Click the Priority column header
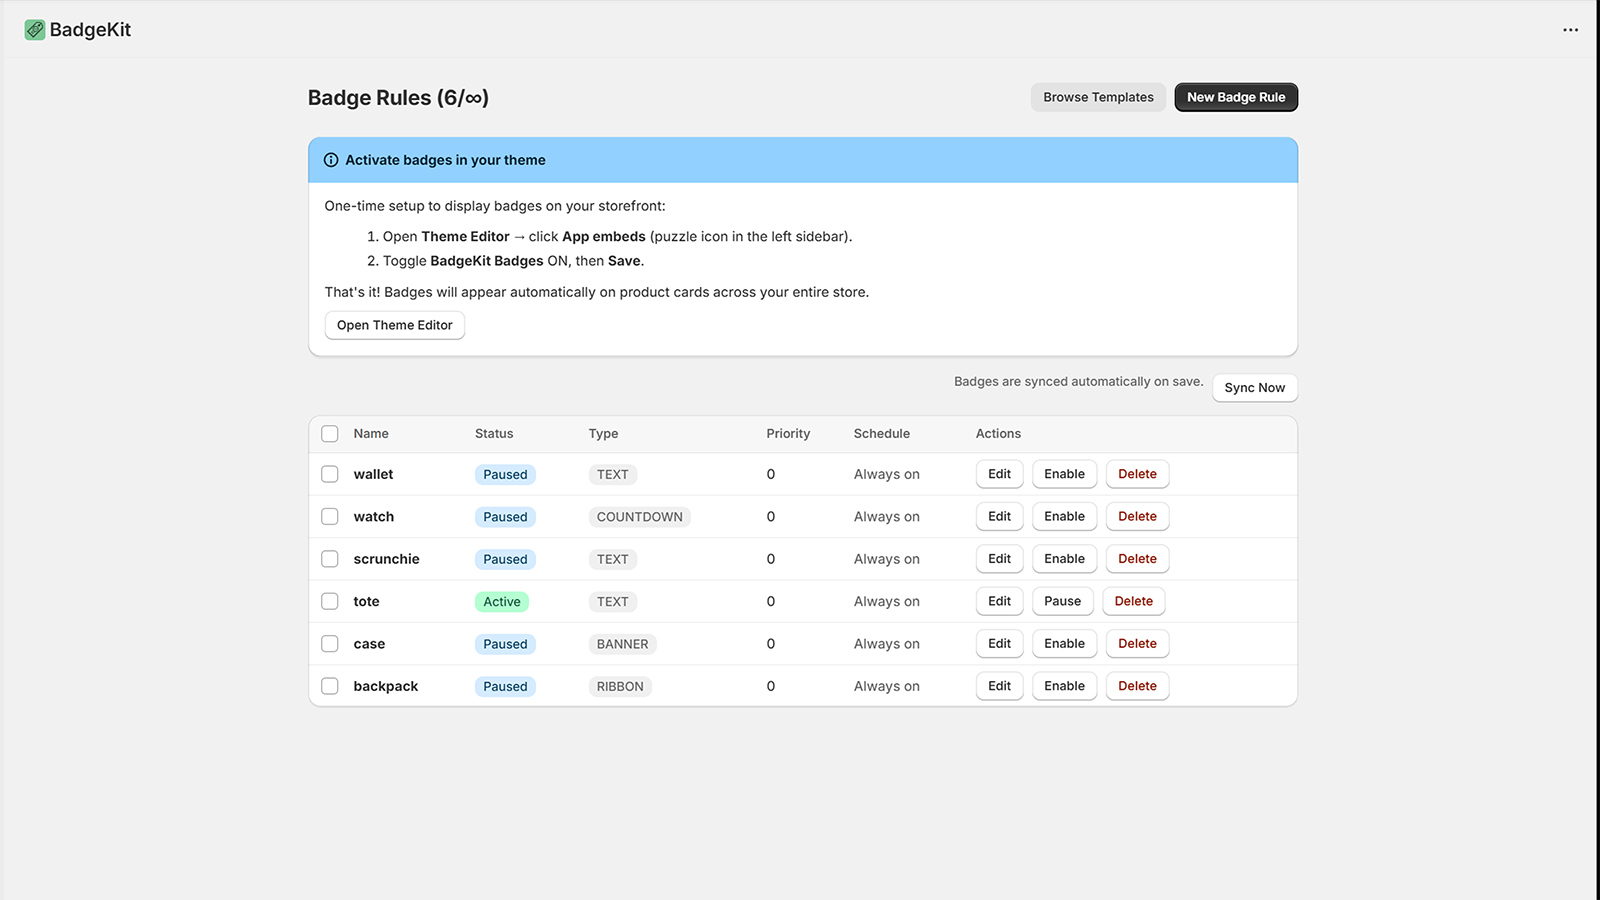1600x900 pixels. 788,434
